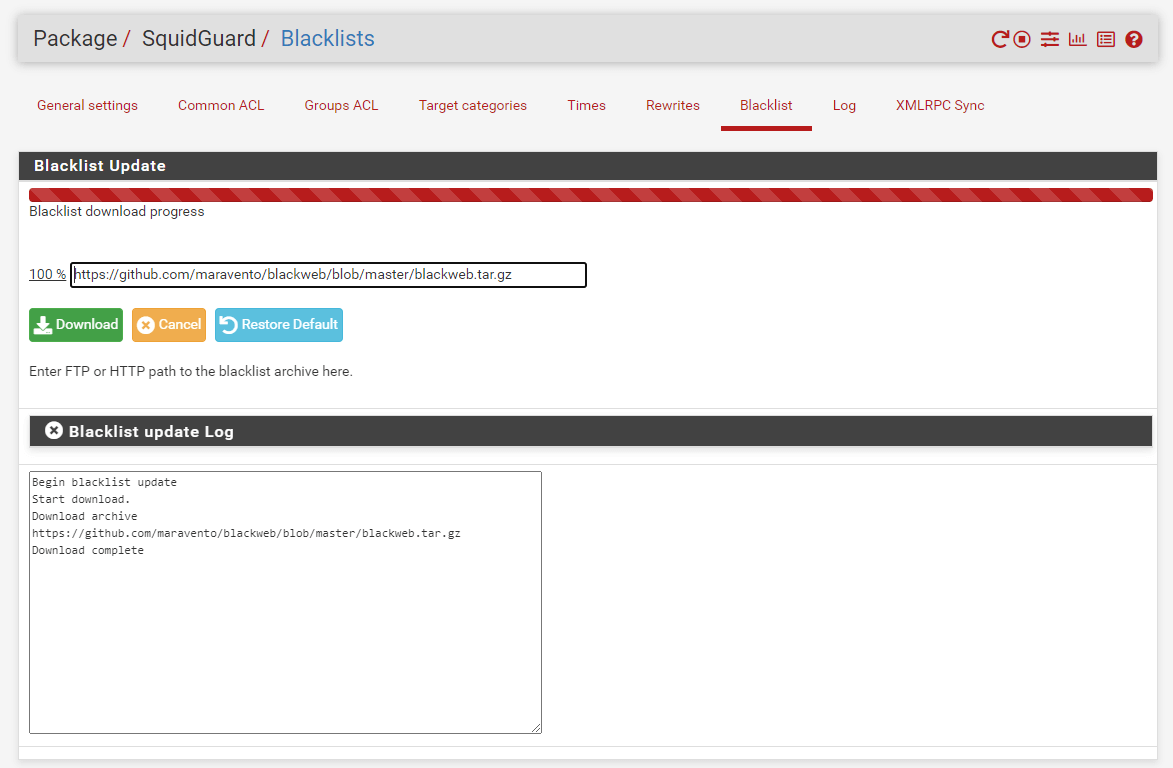1173x768 pixels.
Task: Collapse the Blacklist update Log panel icon
Action: click(x=54, y=430)
